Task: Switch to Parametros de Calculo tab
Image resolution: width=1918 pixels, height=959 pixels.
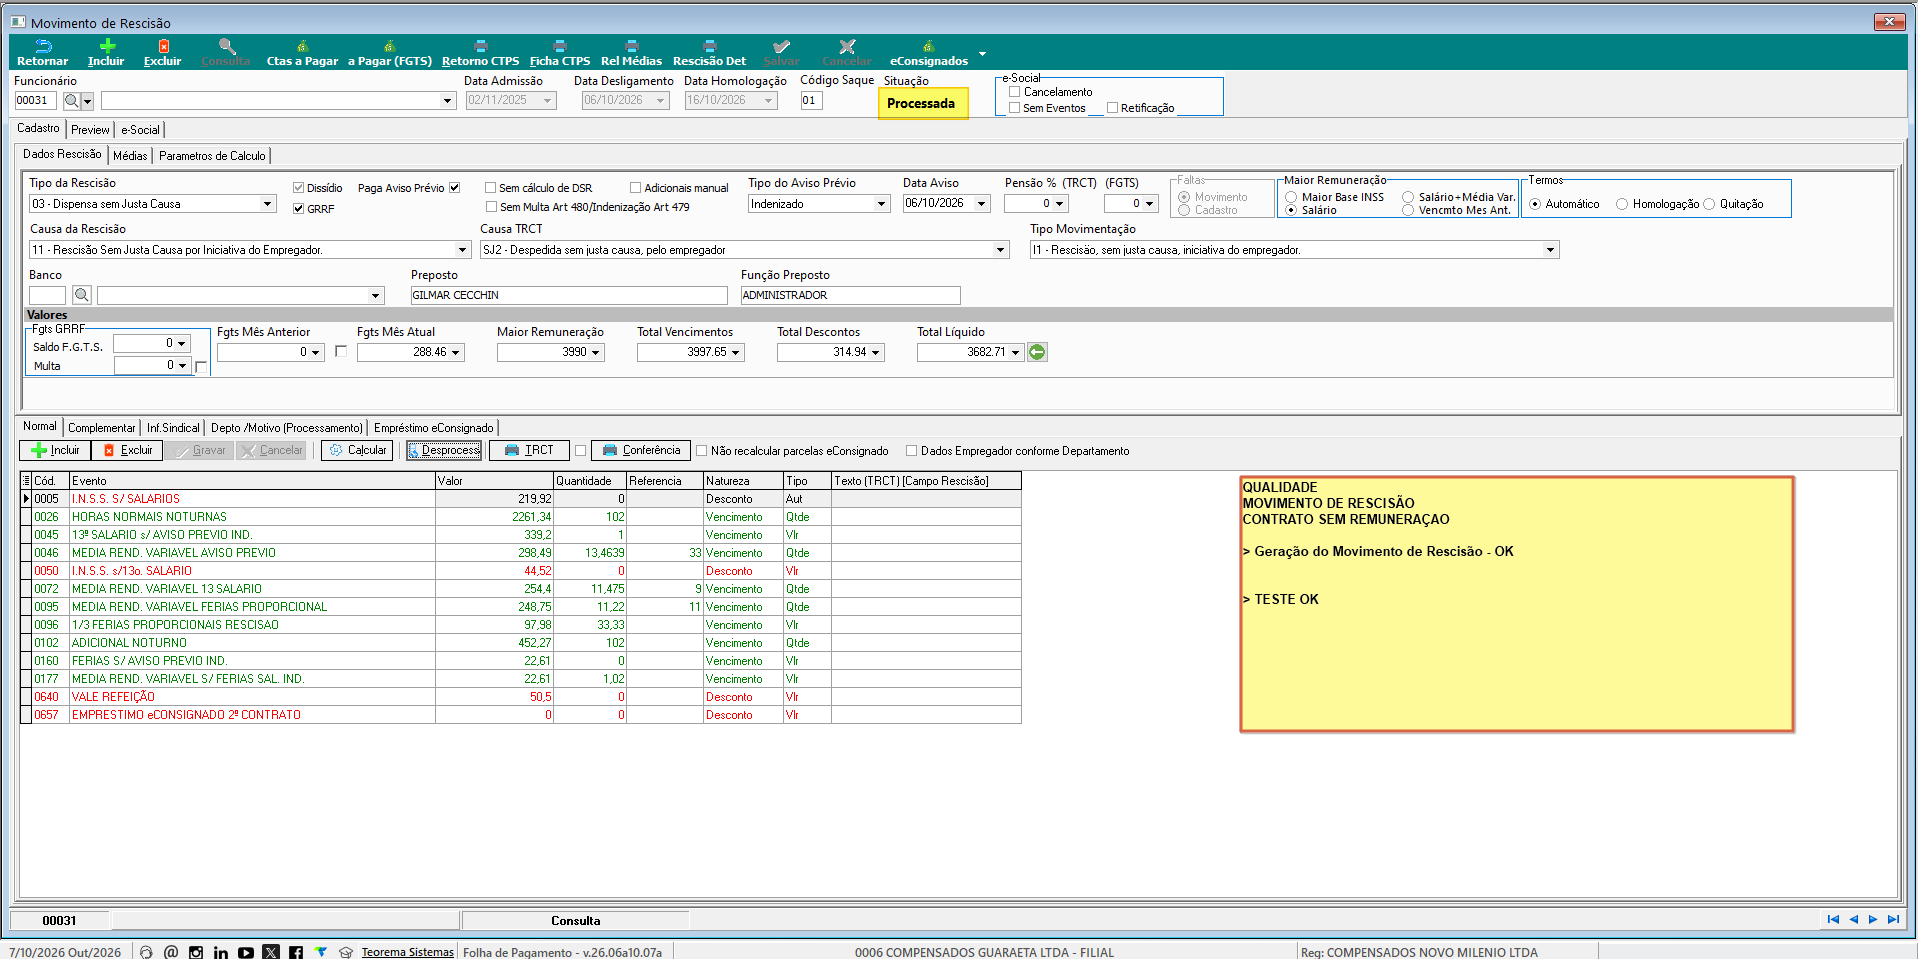Action: click(212, 156)
